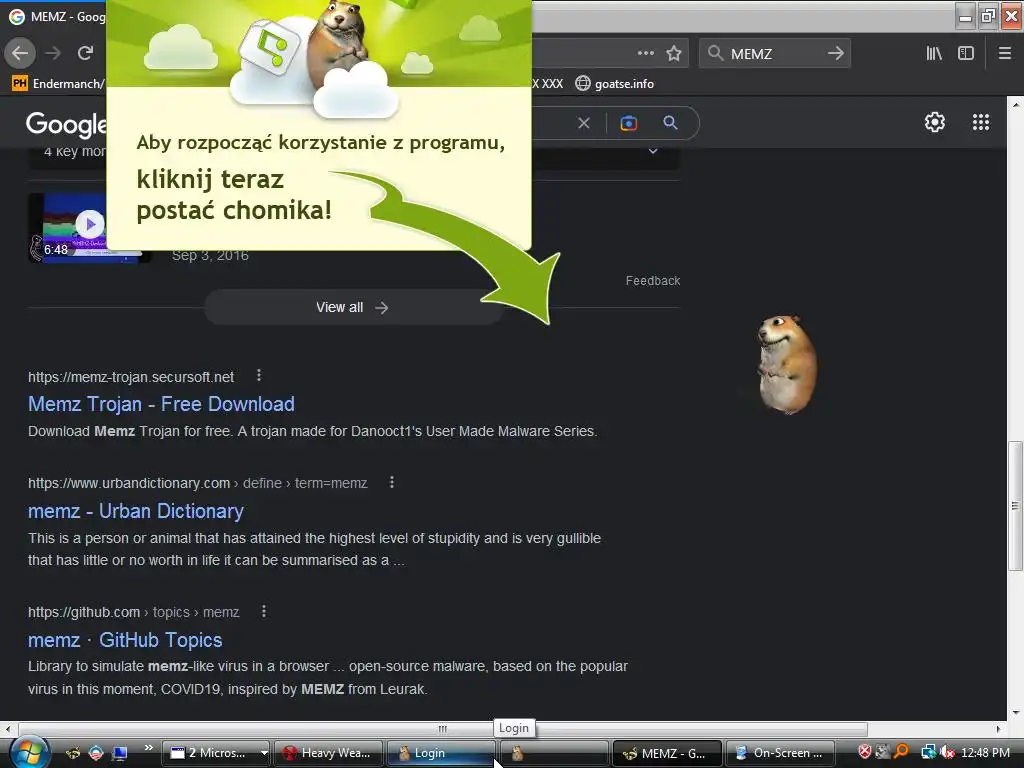Click the horizontal scrollbar thumb

click(443, 729)
